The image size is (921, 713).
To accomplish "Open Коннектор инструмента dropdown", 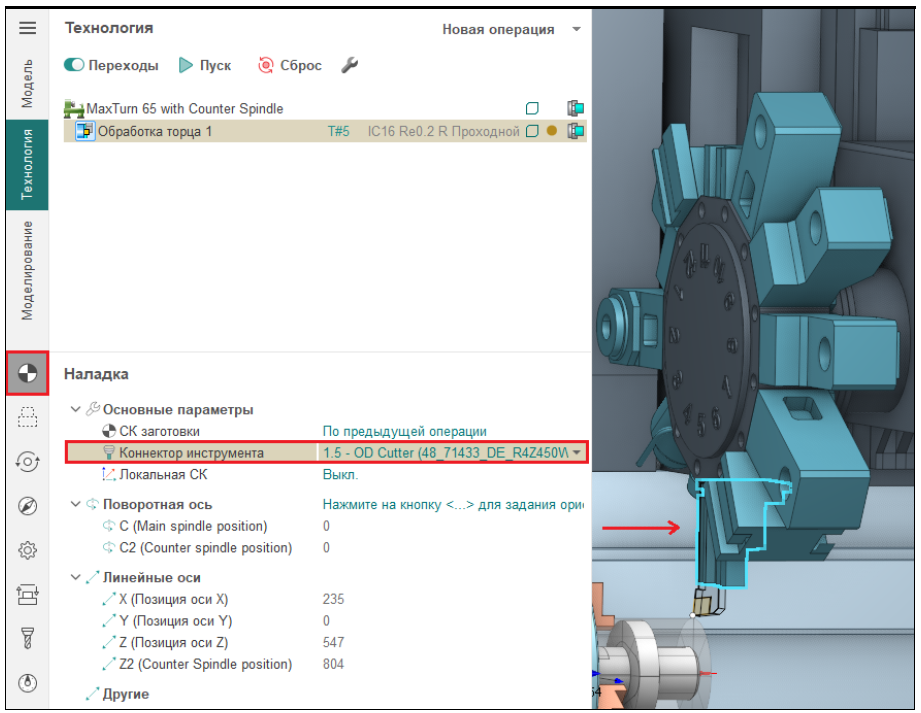I will pyautogui.click(x=576, y=453).
